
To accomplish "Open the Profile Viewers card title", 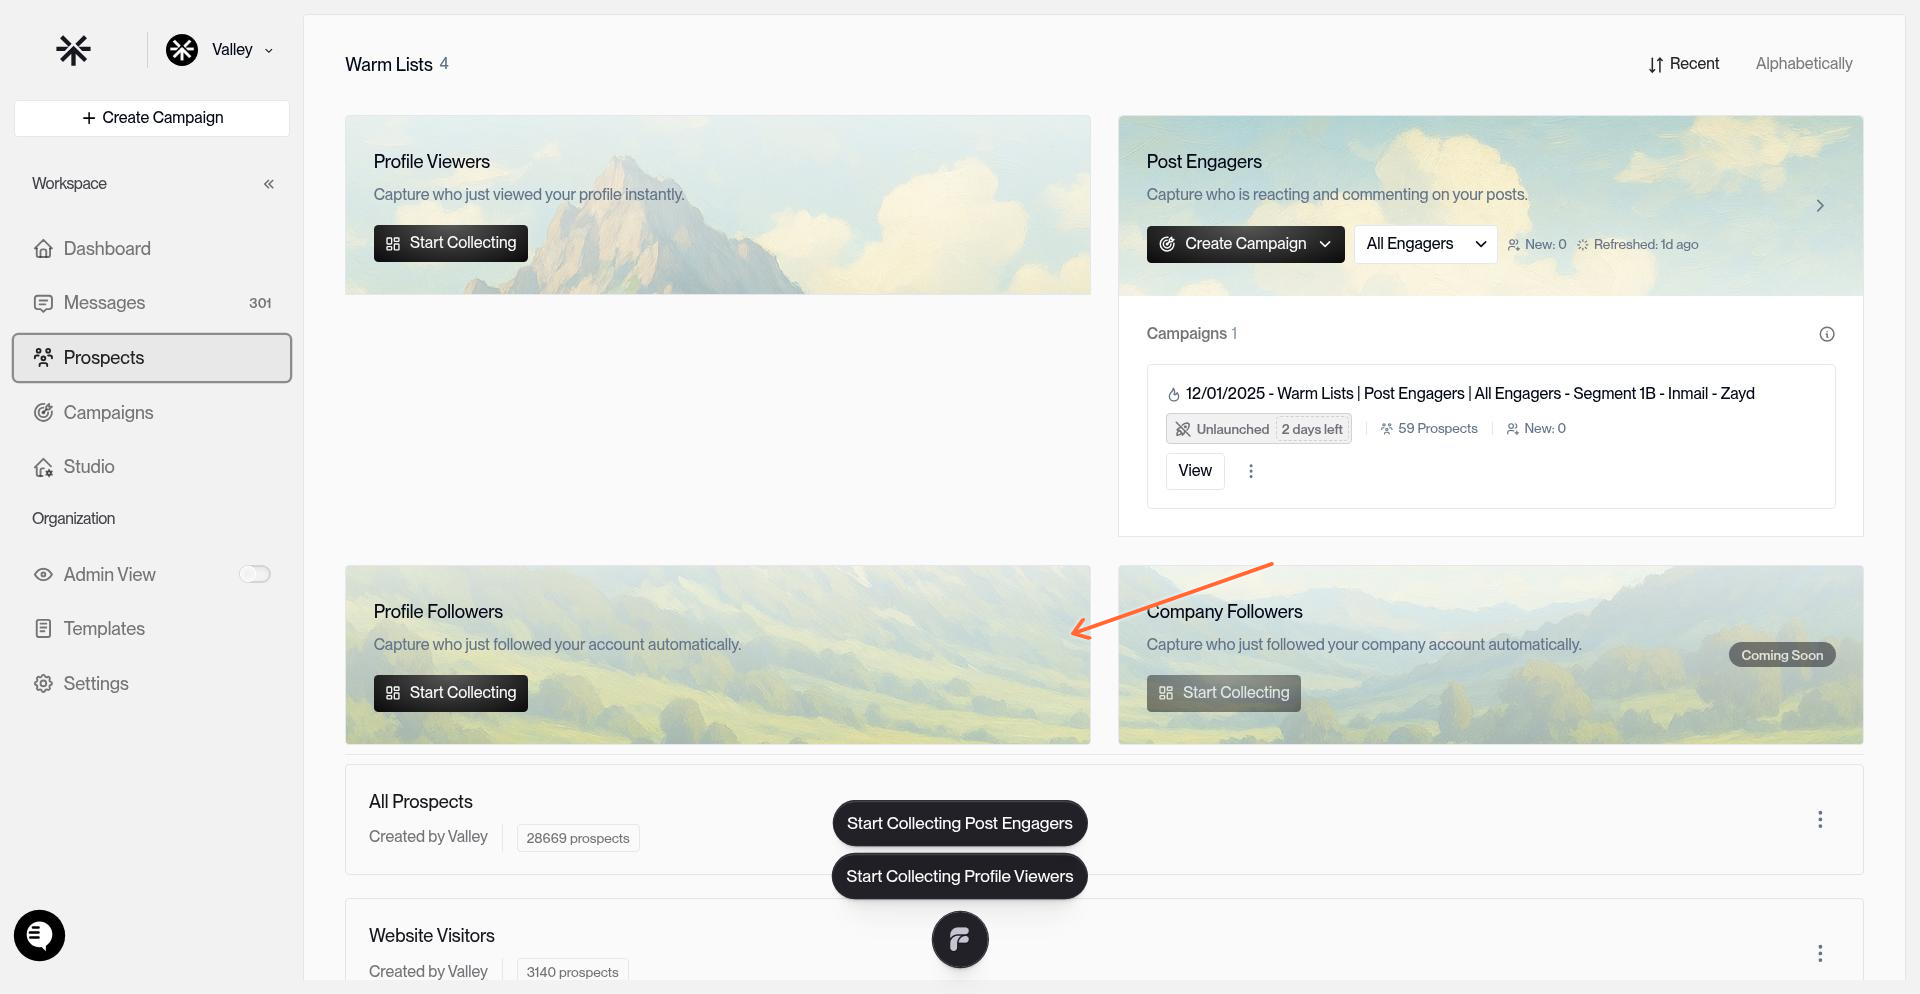I will (x=432, y=162).
